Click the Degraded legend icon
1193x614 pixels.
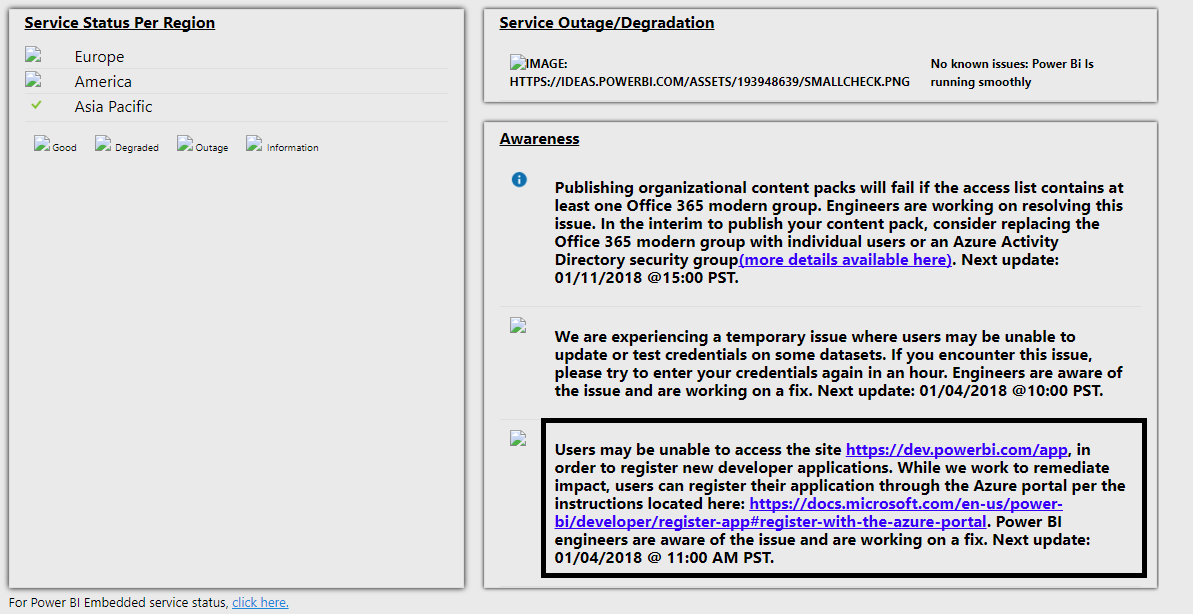click(103, 143)
